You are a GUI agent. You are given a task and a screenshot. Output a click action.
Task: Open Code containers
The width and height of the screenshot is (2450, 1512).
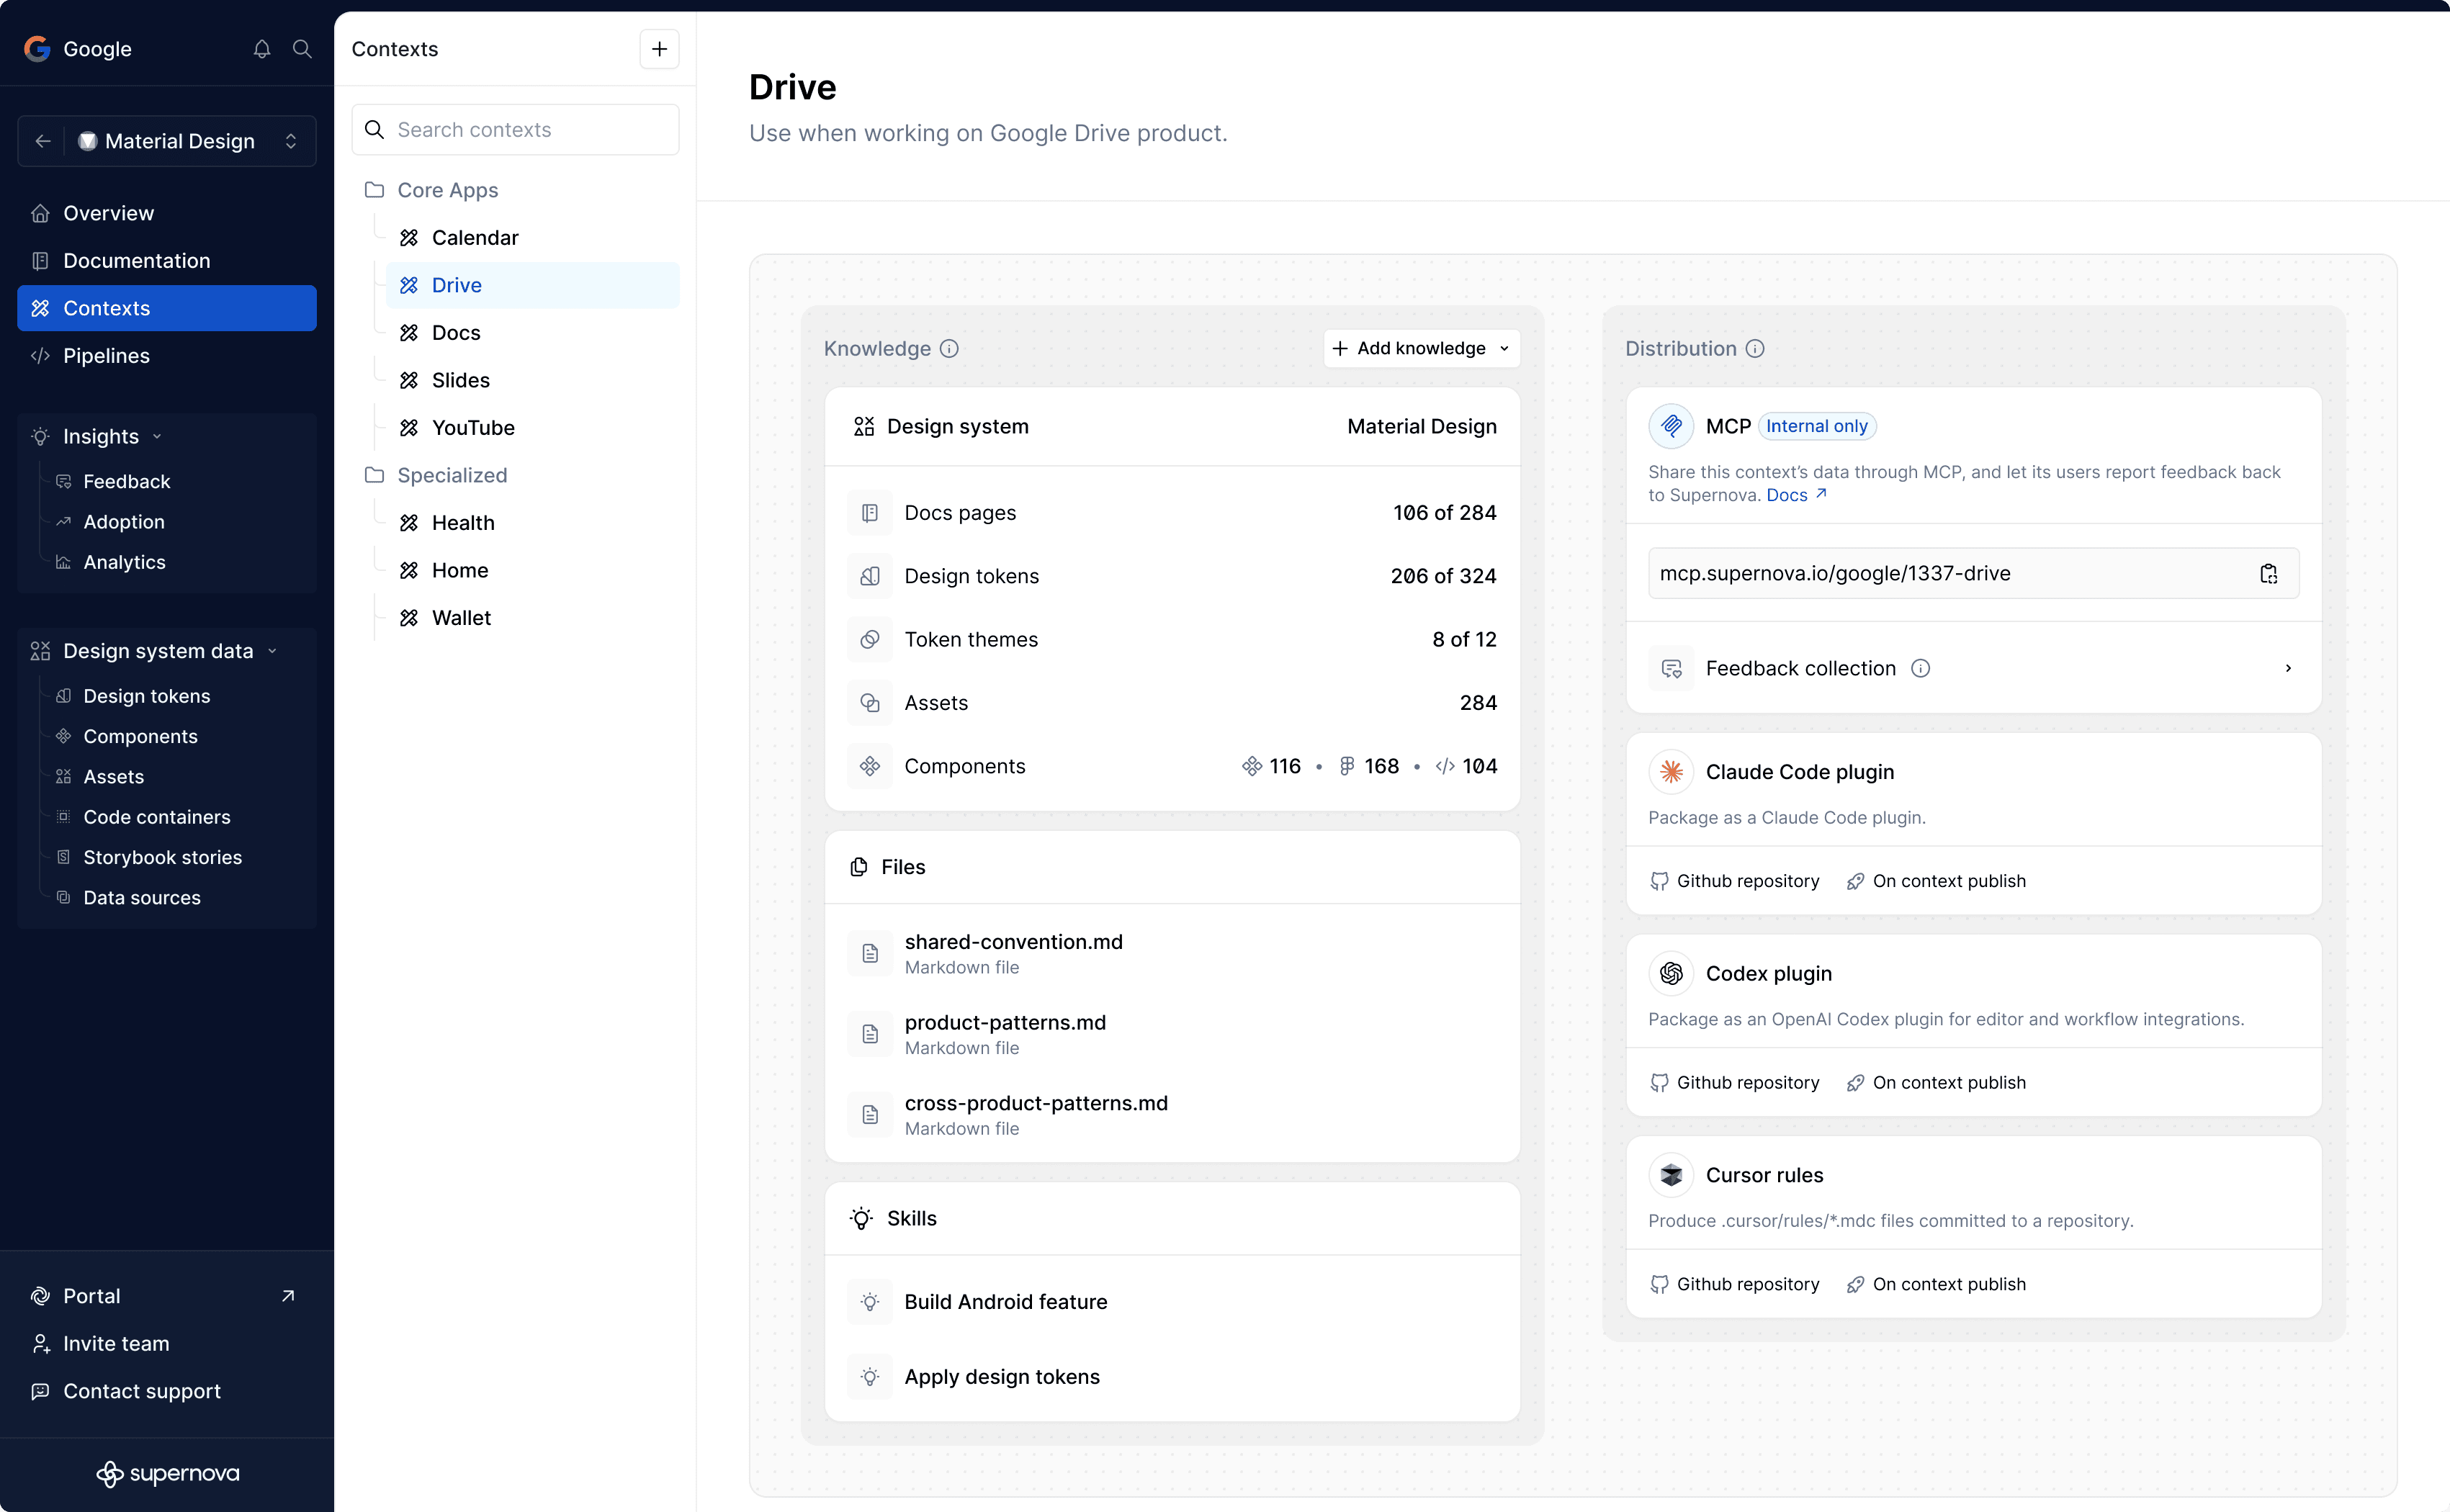click(x=157, y=817)
